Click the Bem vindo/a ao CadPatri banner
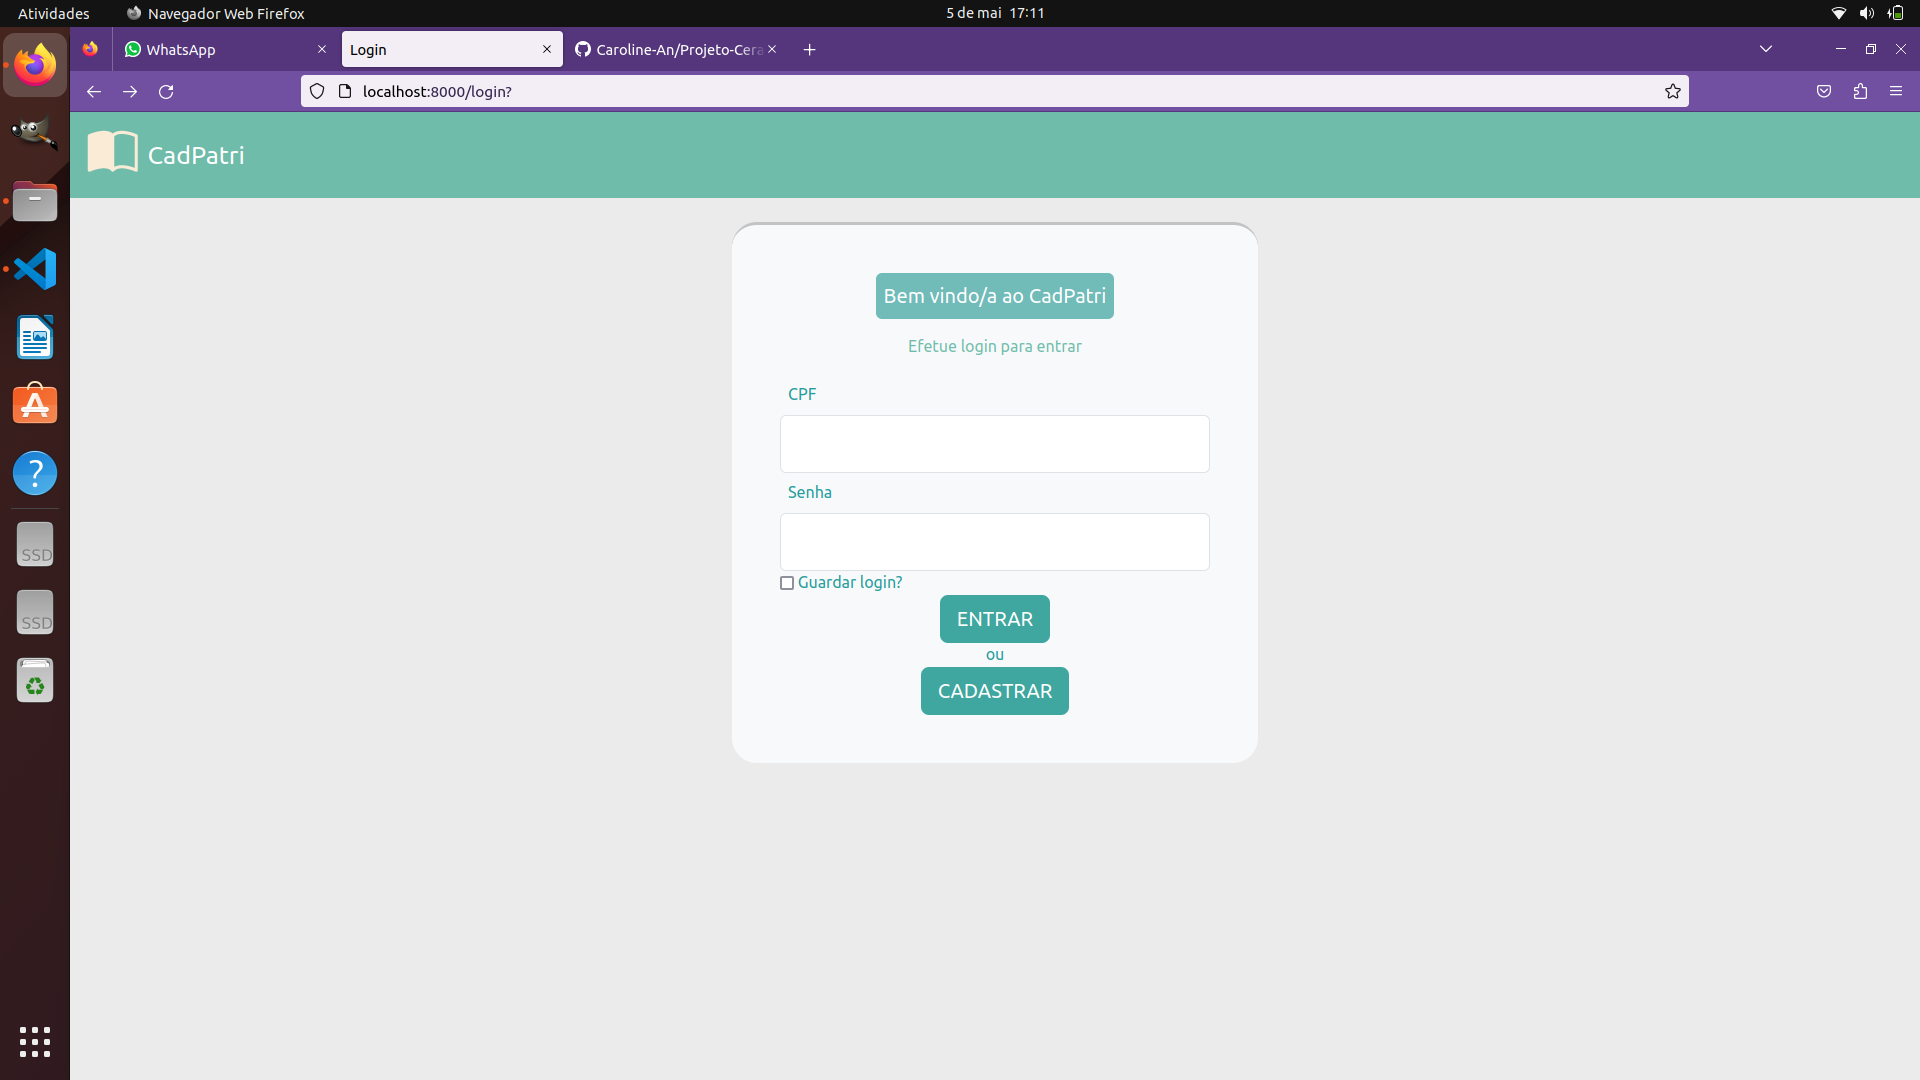The height and width of the screenshot is (1080, 1920). point(995,296)
